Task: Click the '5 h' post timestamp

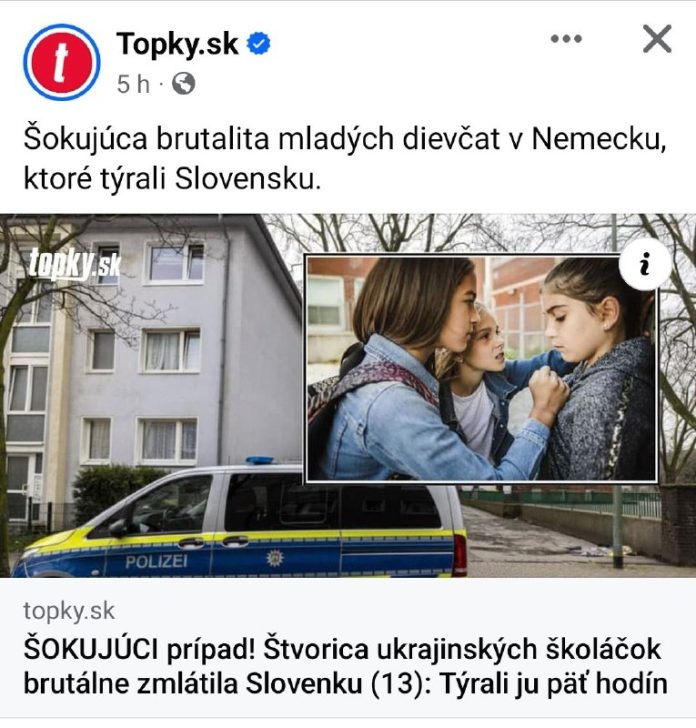Action: [x=133, y=84]
